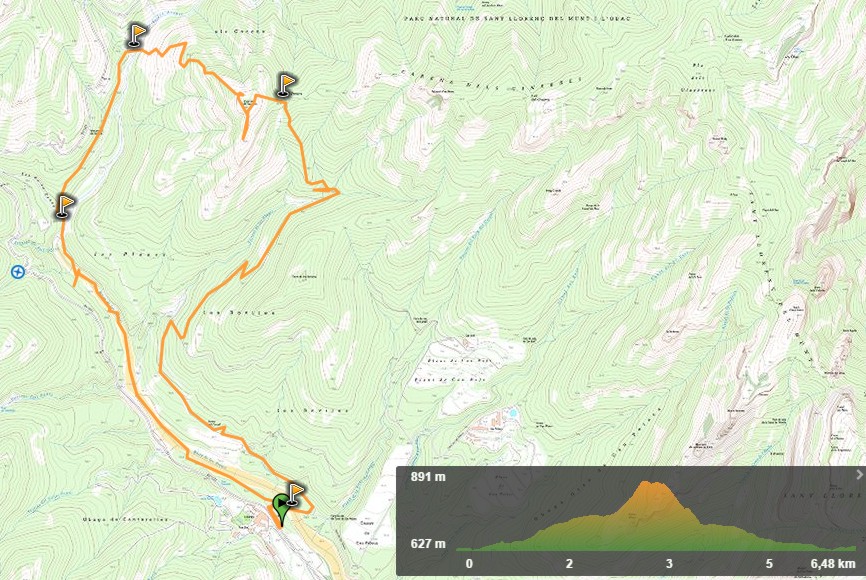Viewport: 866px width, 580px height.
Task: Select the 0 km tick on profile axis
Action: tap(469, 564)
